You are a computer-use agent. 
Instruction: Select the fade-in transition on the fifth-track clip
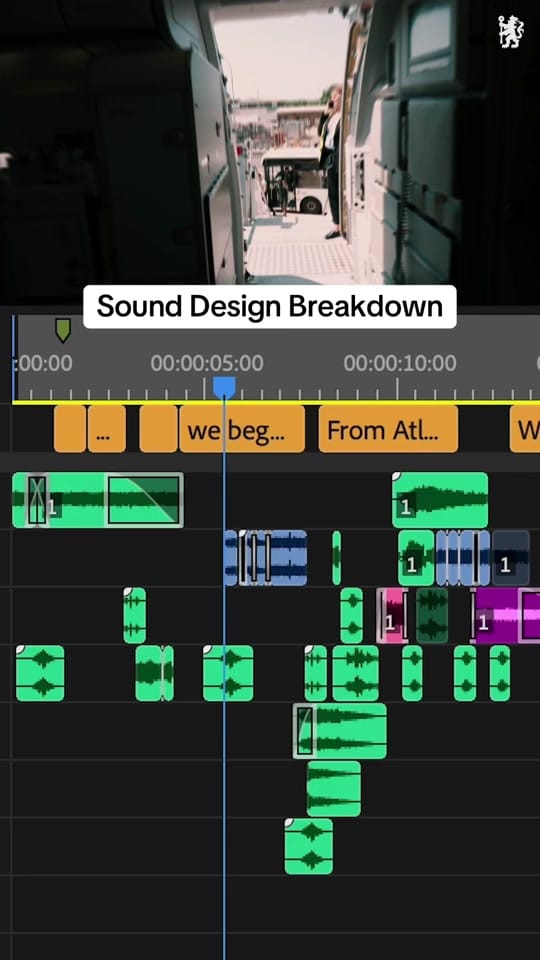304,730
